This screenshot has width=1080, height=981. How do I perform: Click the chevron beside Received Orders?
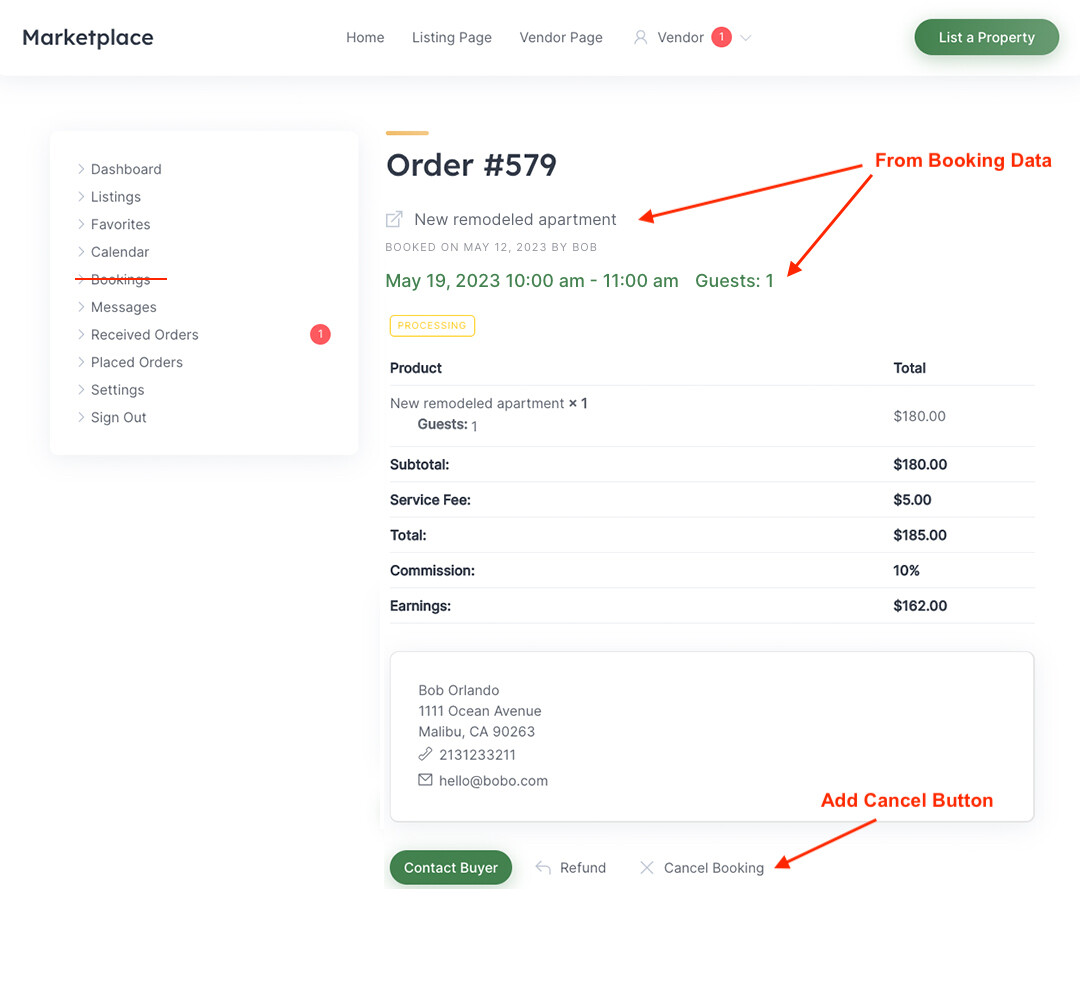[81, 334]
